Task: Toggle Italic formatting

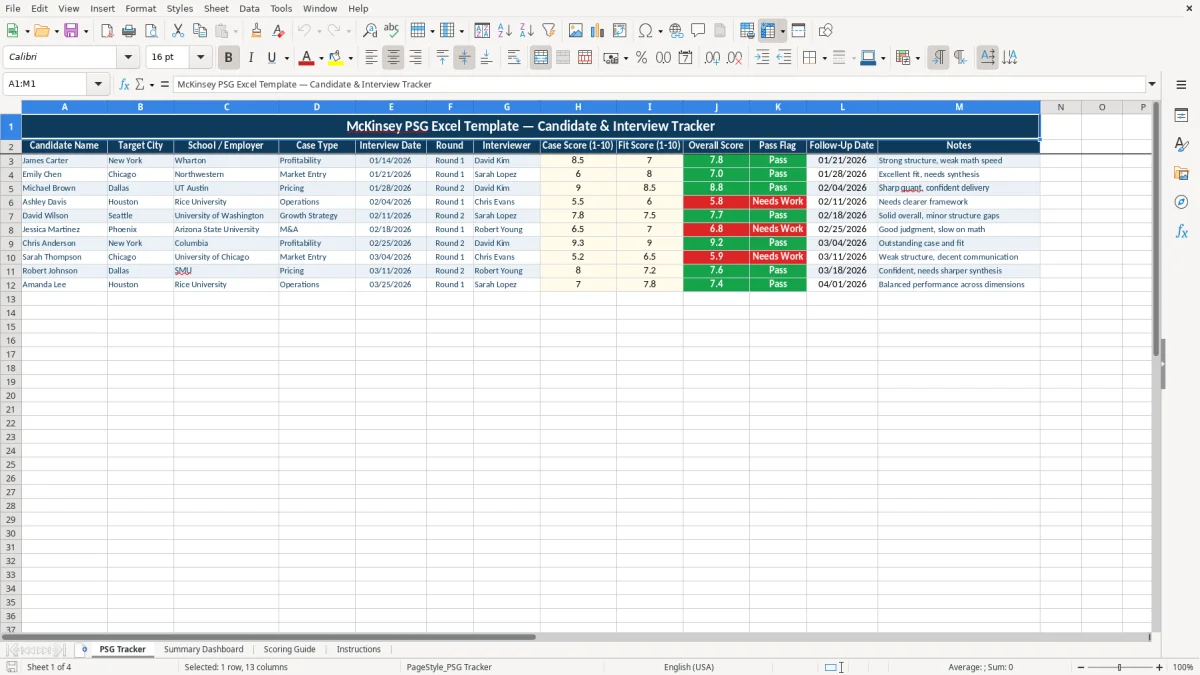Action: 250,58
